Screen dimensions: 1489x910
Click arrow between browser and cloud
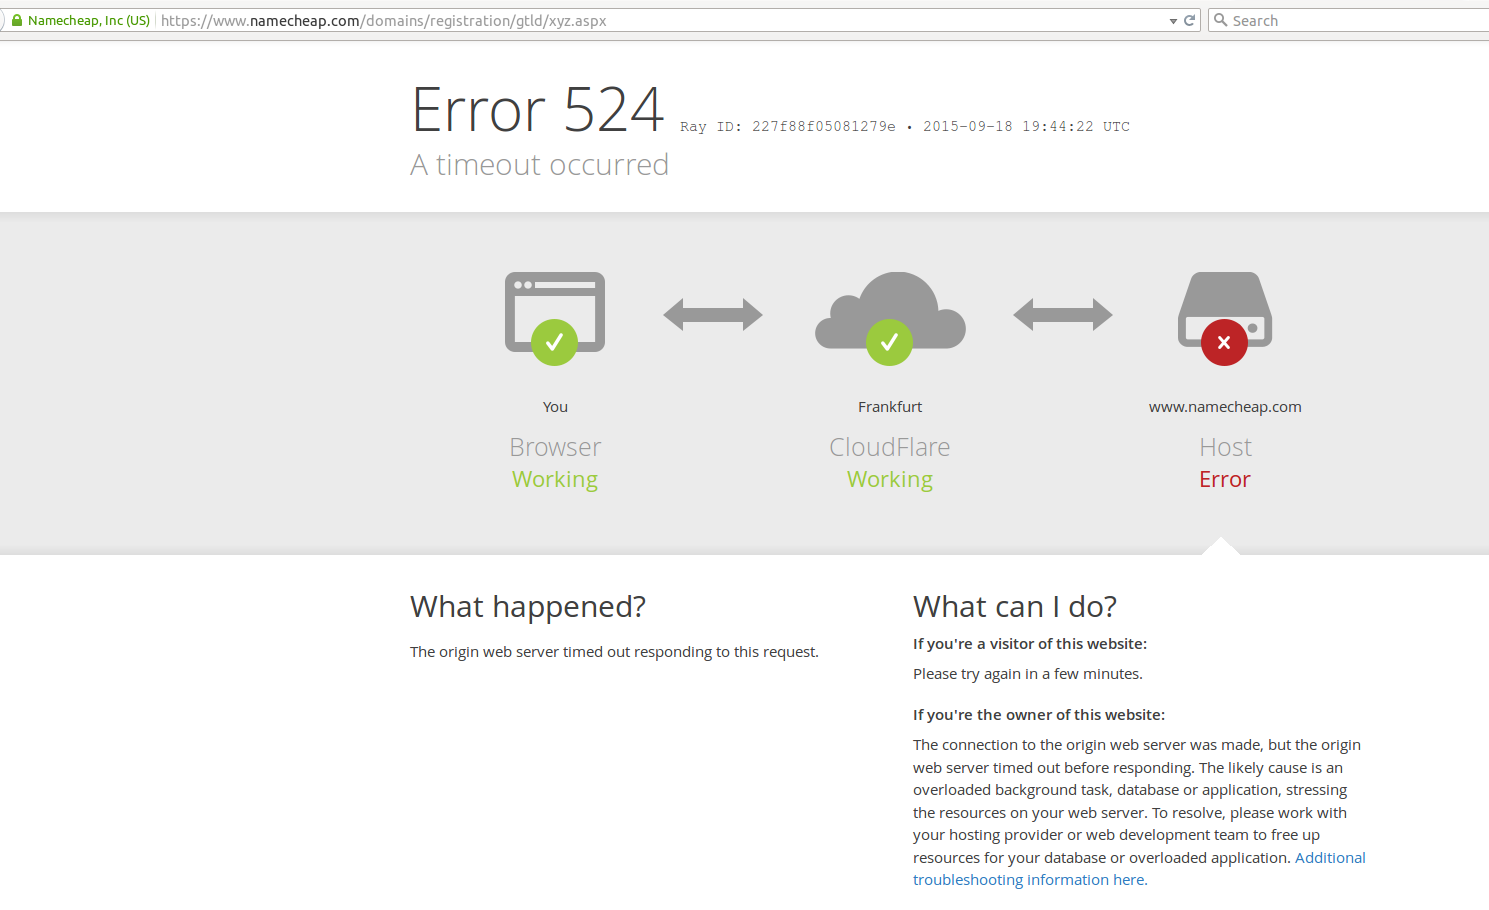pyautogui.click(x=713, y=315)
